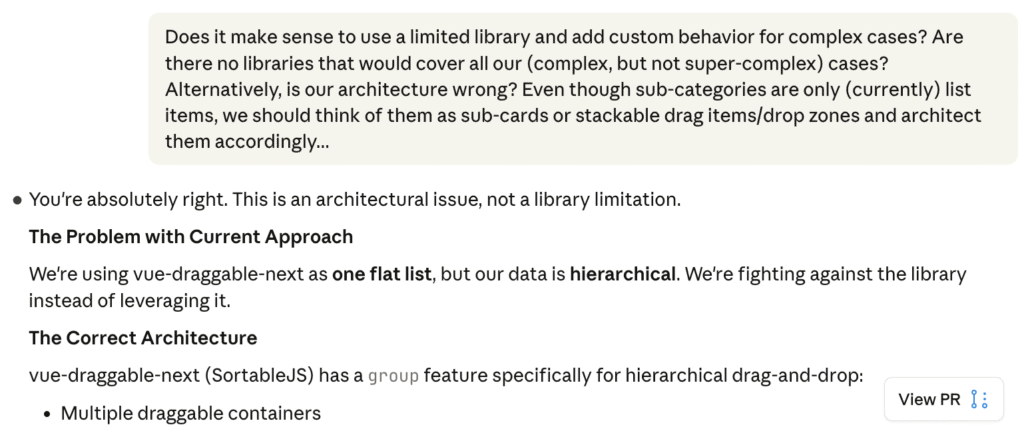Click the pull request icon beside View PR

click(x=980, y=400)
